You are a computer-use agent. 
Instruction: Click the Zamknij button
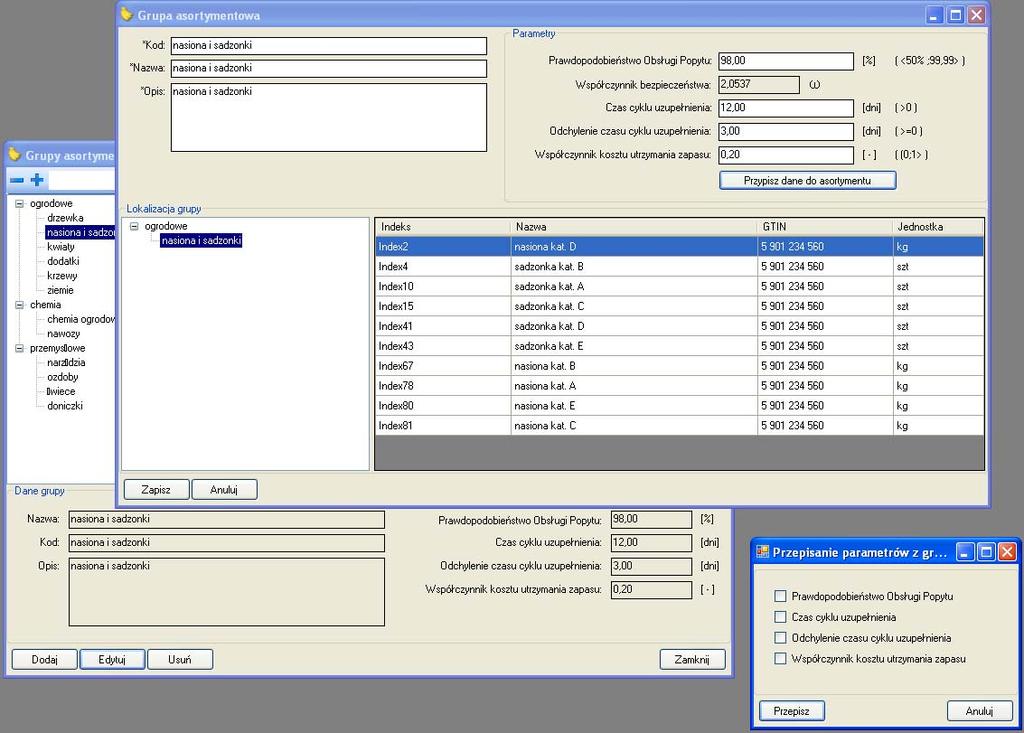(x=692, y=659)
